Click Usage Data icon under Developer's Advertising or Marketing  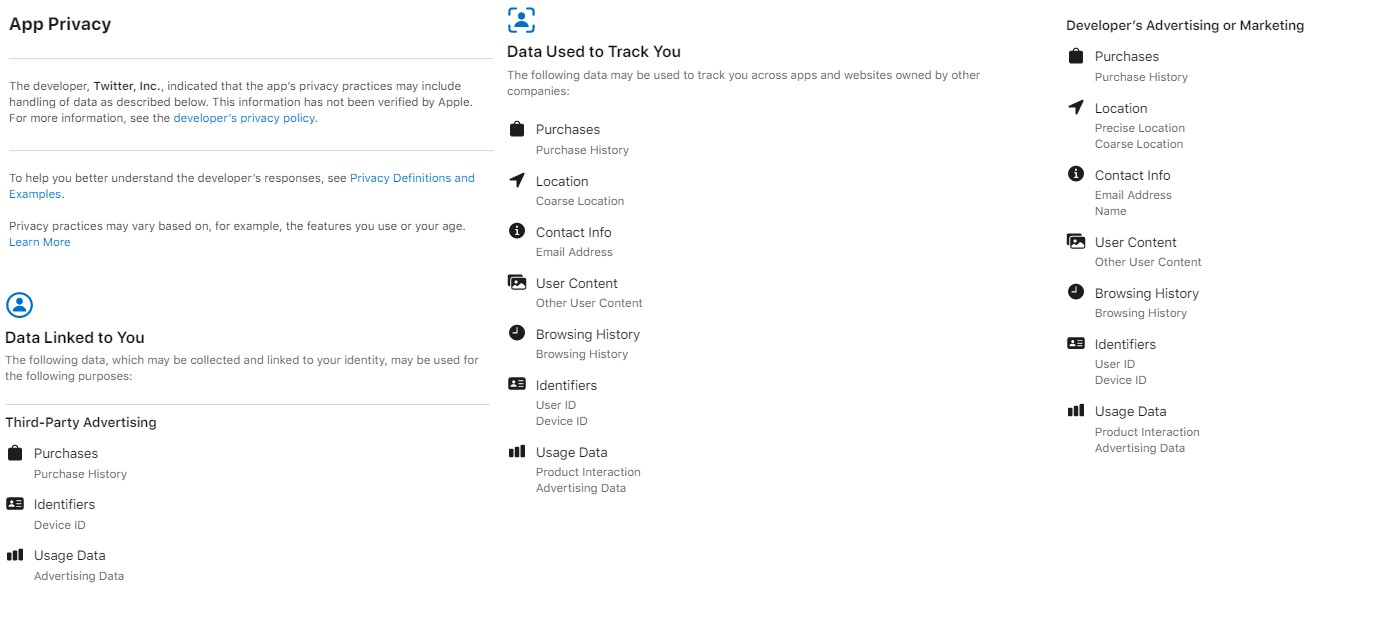coord(1076,410)
